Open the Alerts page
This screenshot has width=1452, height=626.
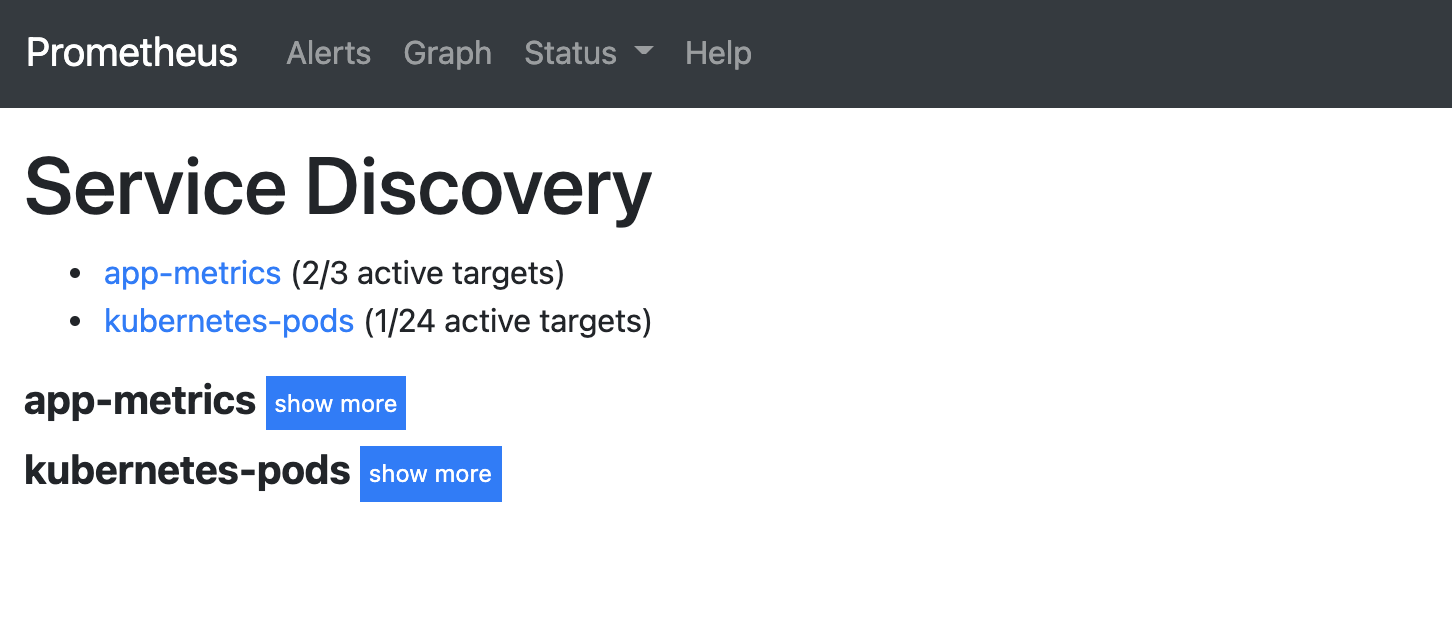tap(328, 53)
